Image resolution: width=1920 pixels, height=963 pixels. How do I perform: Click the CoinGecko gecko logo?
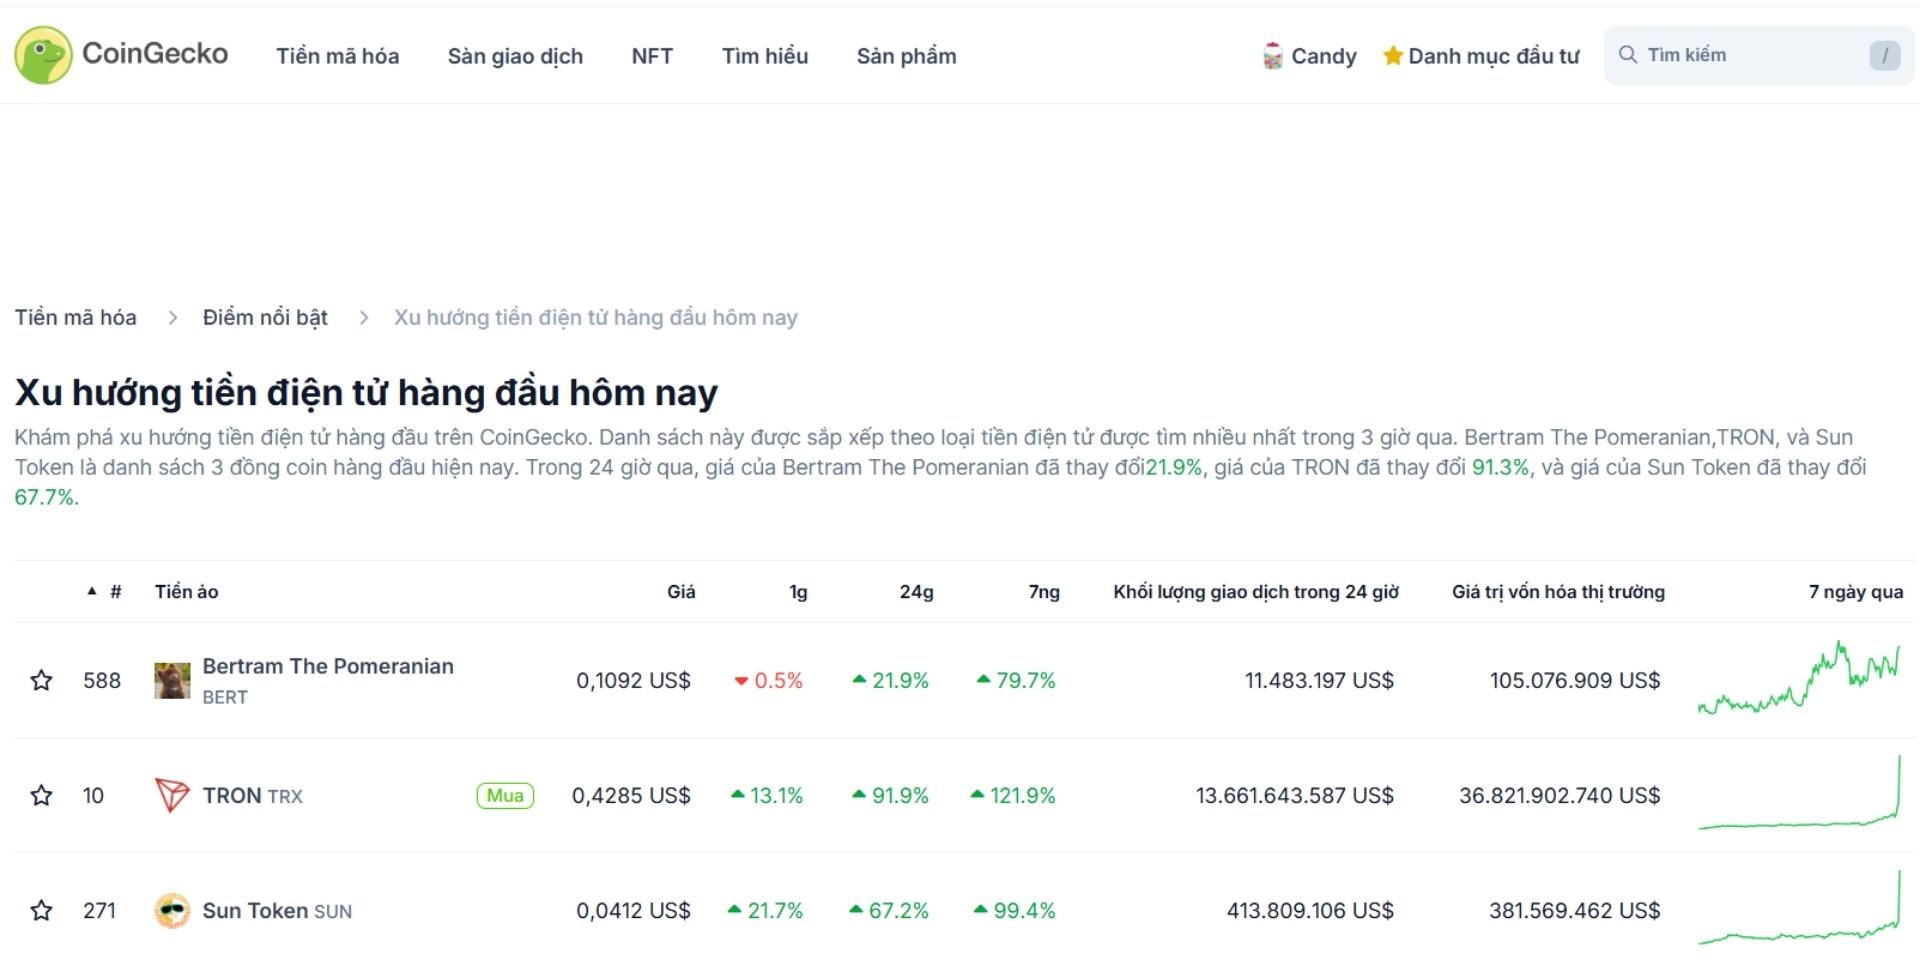click(45, 54)
